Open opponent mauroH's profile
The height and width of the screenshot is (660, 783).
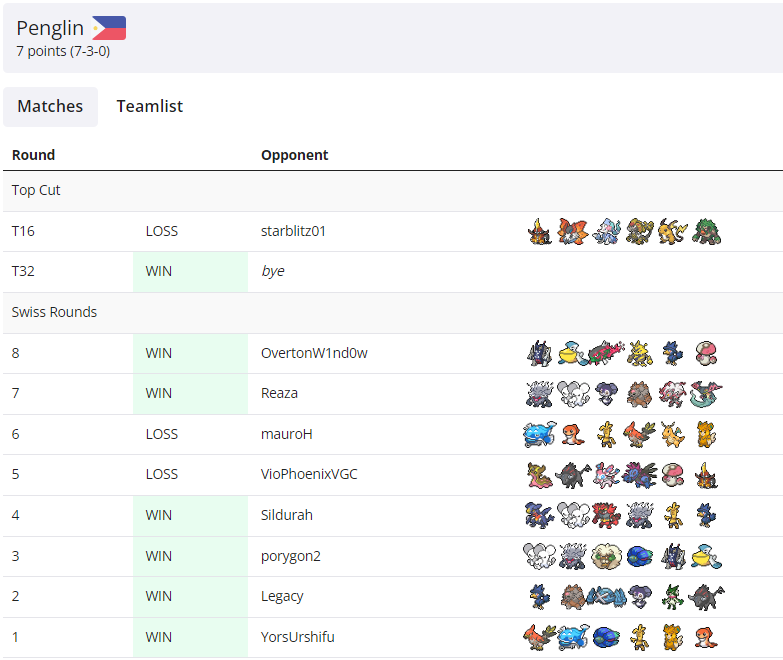(x=287, y=434)
